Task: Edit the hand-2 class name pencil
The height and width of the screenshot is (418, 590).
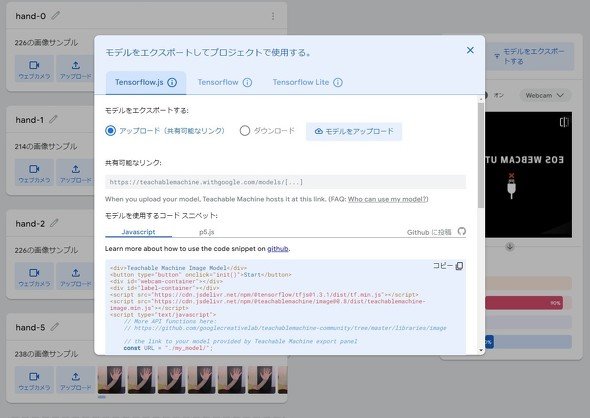Action: tap(54, 223)
